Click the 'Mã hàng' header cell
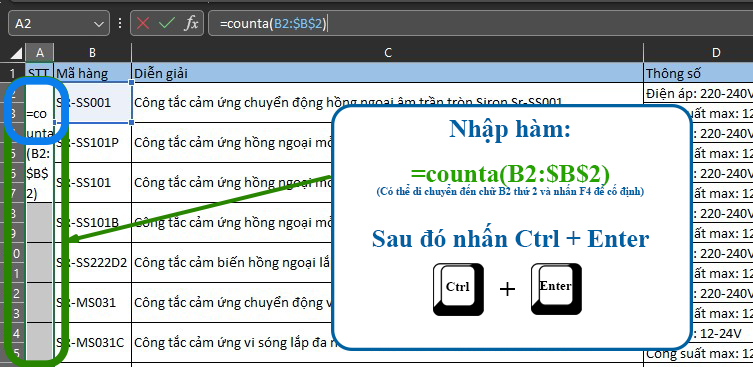Viewport: 753px width, 367px height. [92, 73]
